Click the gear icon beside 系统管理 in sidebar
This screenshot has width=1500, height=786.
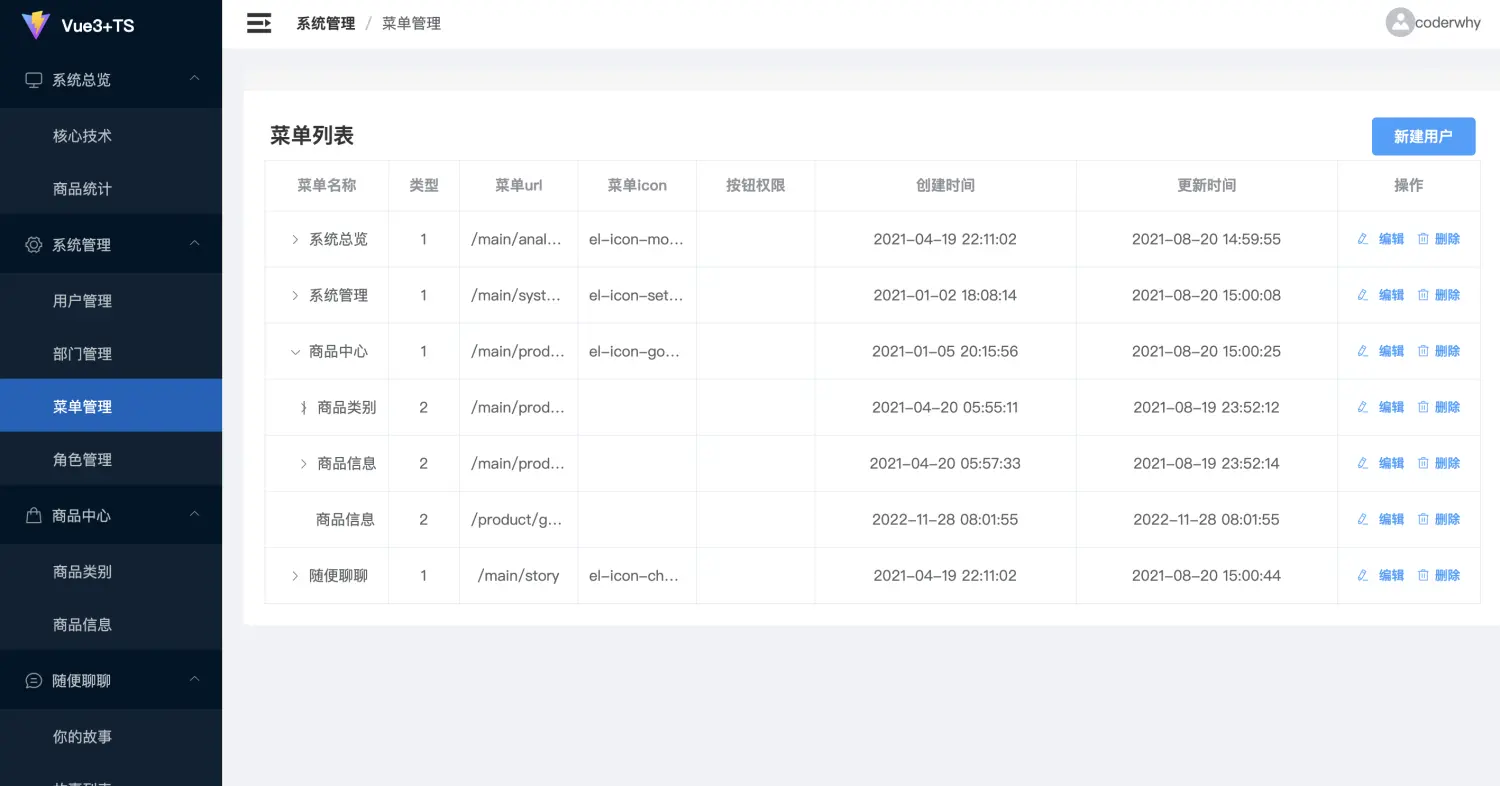34,245
